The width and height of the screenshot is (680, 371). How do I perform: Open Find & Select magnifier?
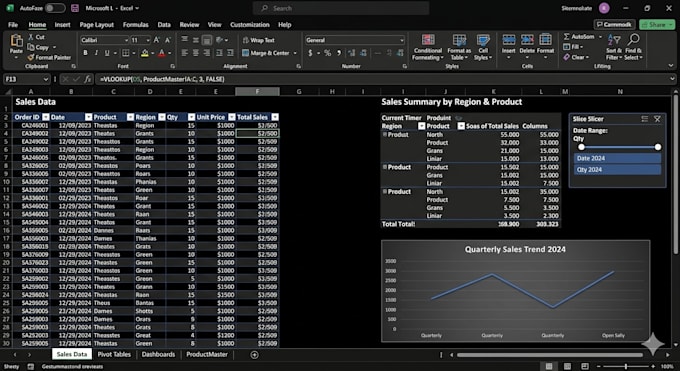click(633, 47)
